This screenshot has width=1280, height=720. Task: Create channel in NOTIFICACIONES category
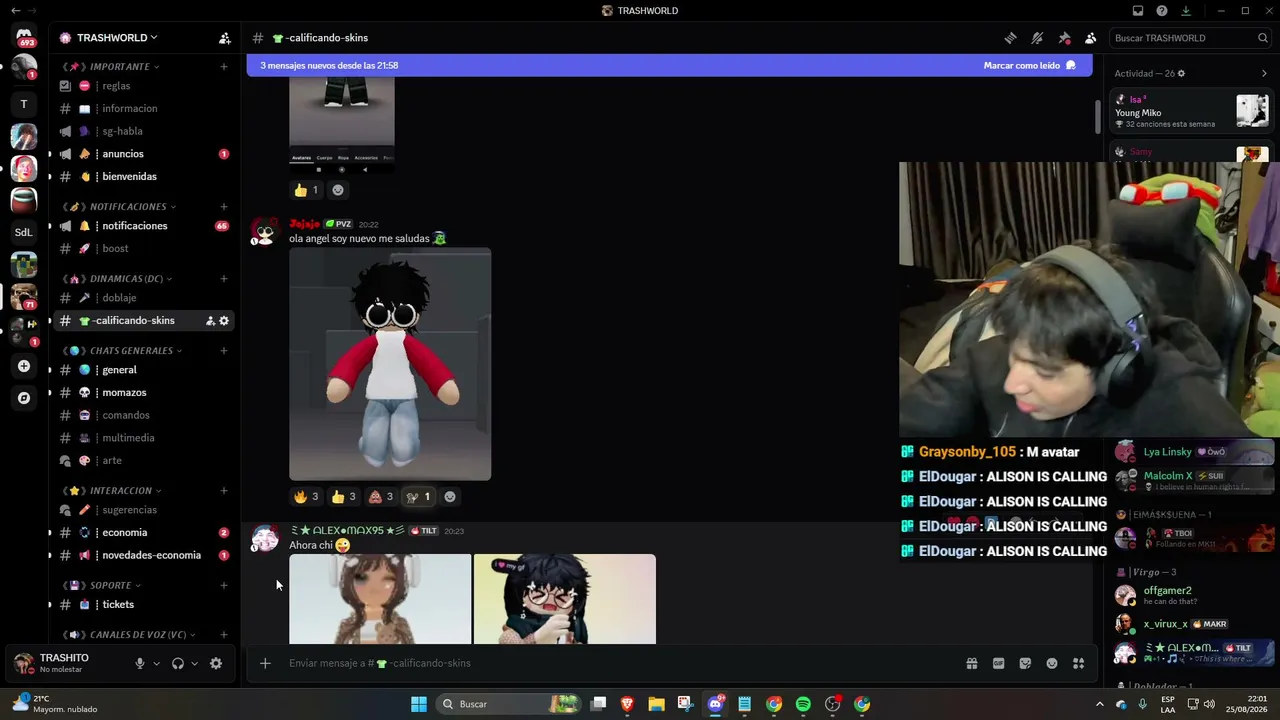pos(224,207)
